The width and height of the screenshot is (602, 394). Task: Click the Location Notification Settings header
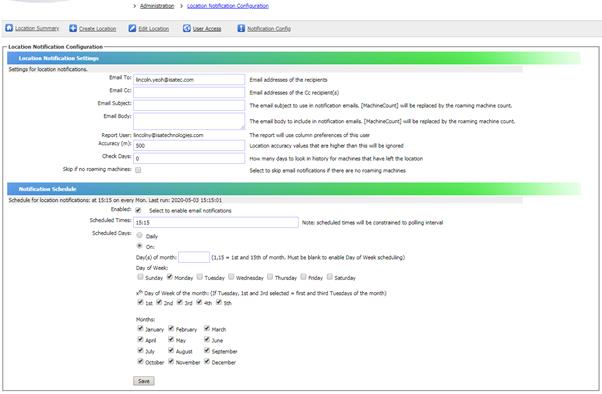coord(294,58)
